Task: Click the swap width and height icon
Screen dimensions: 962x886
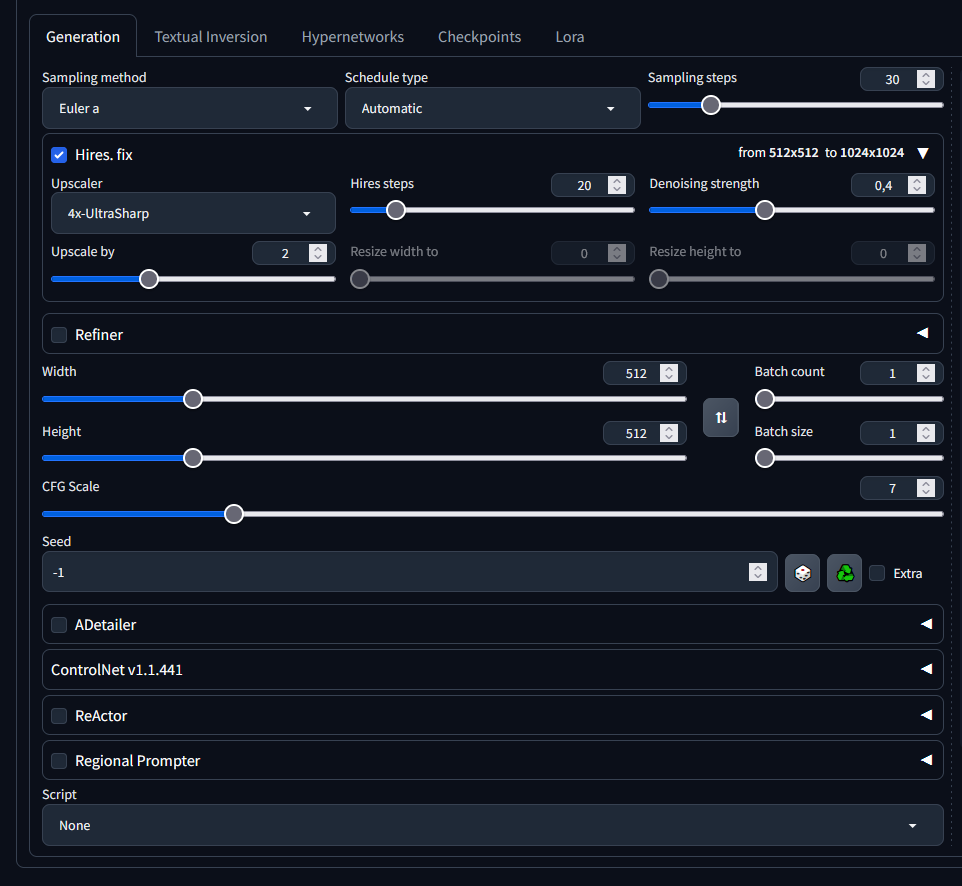Action: click(x=721, y=417)
